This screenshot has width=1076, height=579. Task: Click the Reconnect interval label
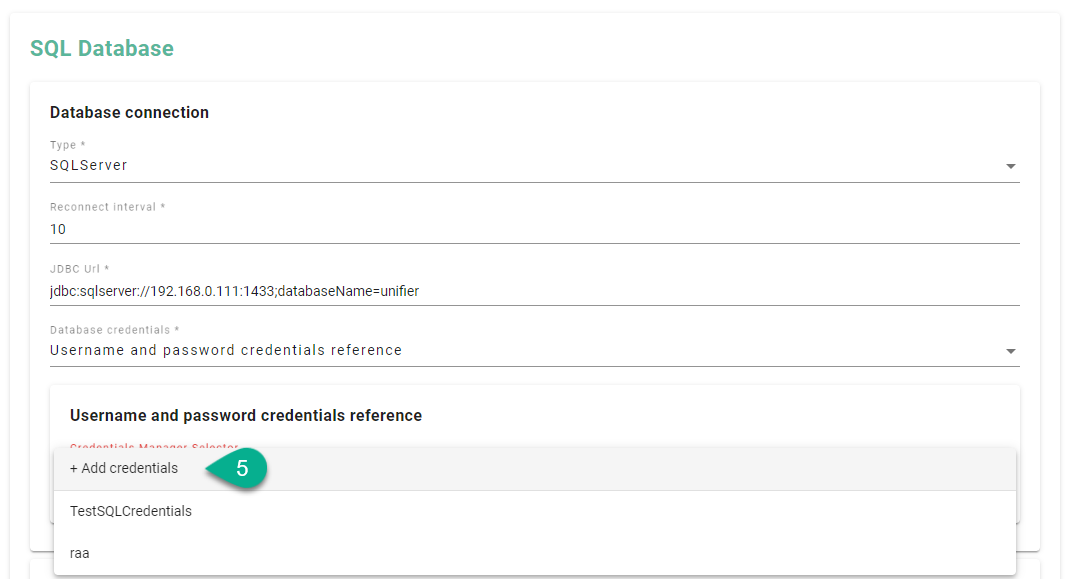coord(107,207)
